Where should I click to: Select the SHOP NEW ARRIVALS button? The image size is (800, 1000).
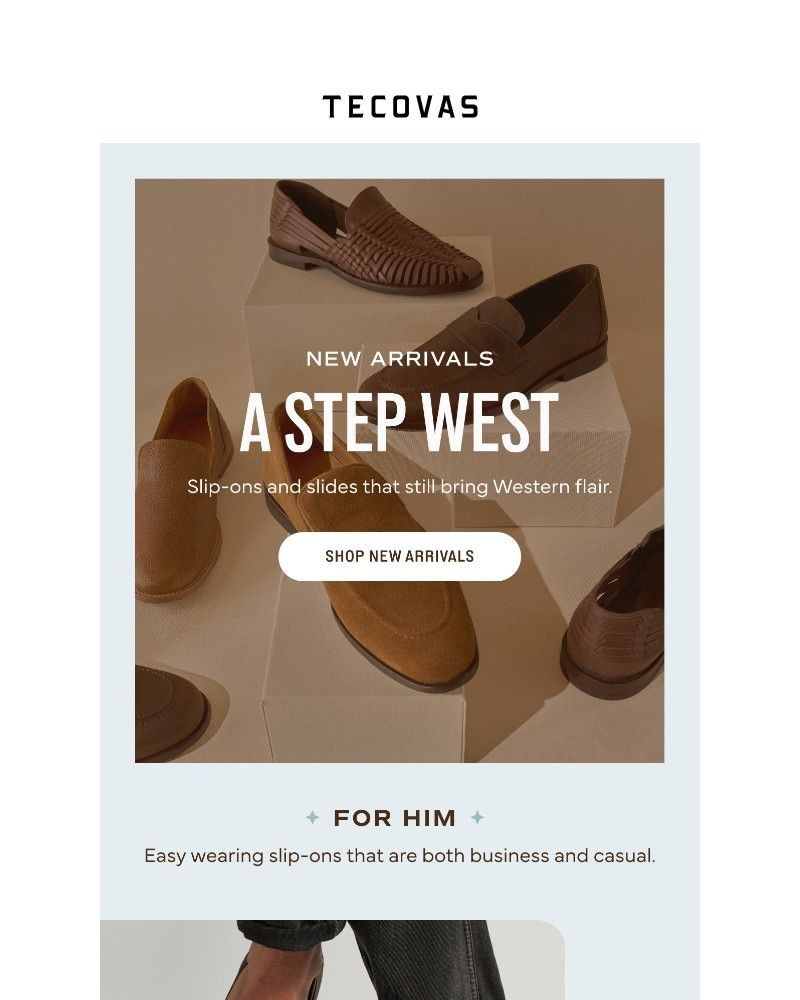tap(399, 558)
